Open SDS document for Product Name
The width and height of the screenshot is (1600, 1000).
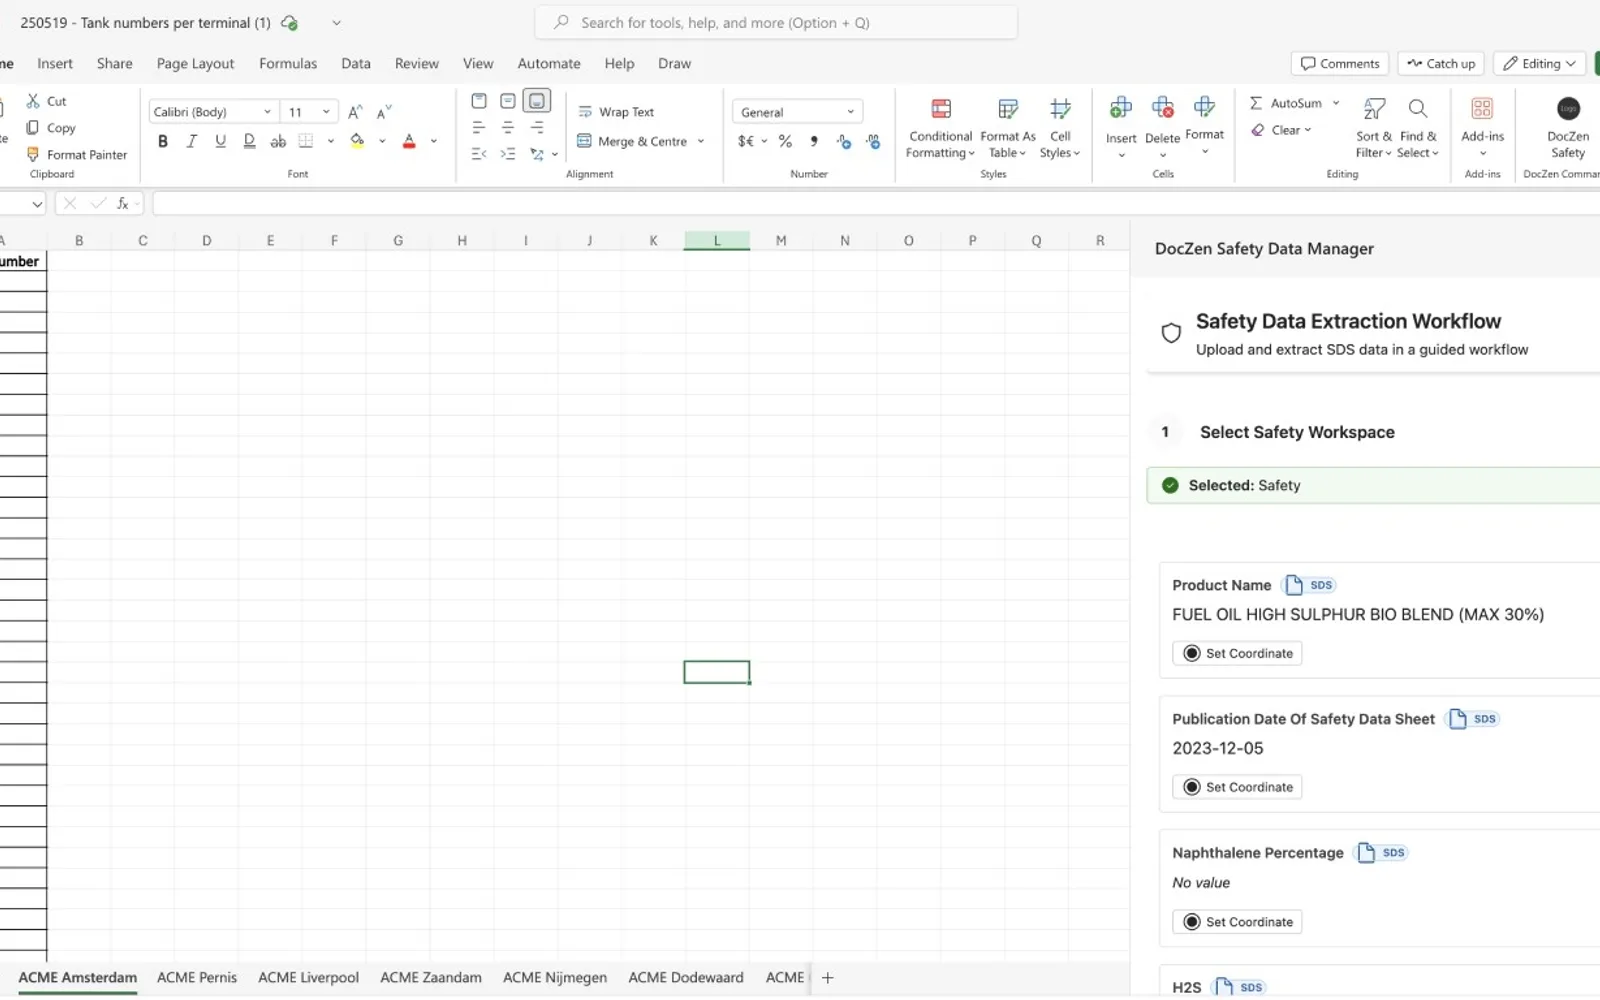[x=1310, y=585]
